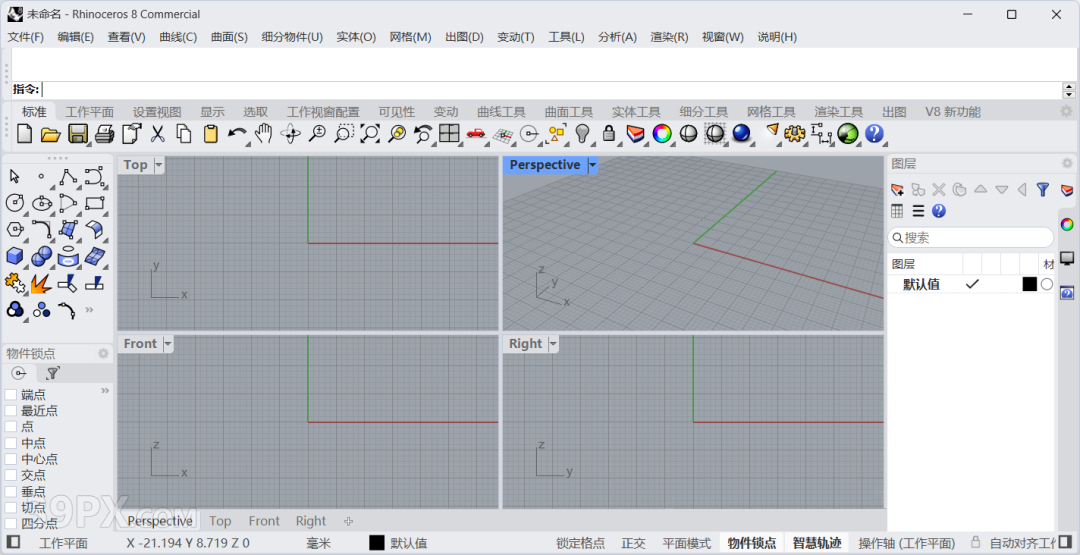
Task: Click the layer filter funnel icon
Action: pyautogui.click(x=1043, y=189)
